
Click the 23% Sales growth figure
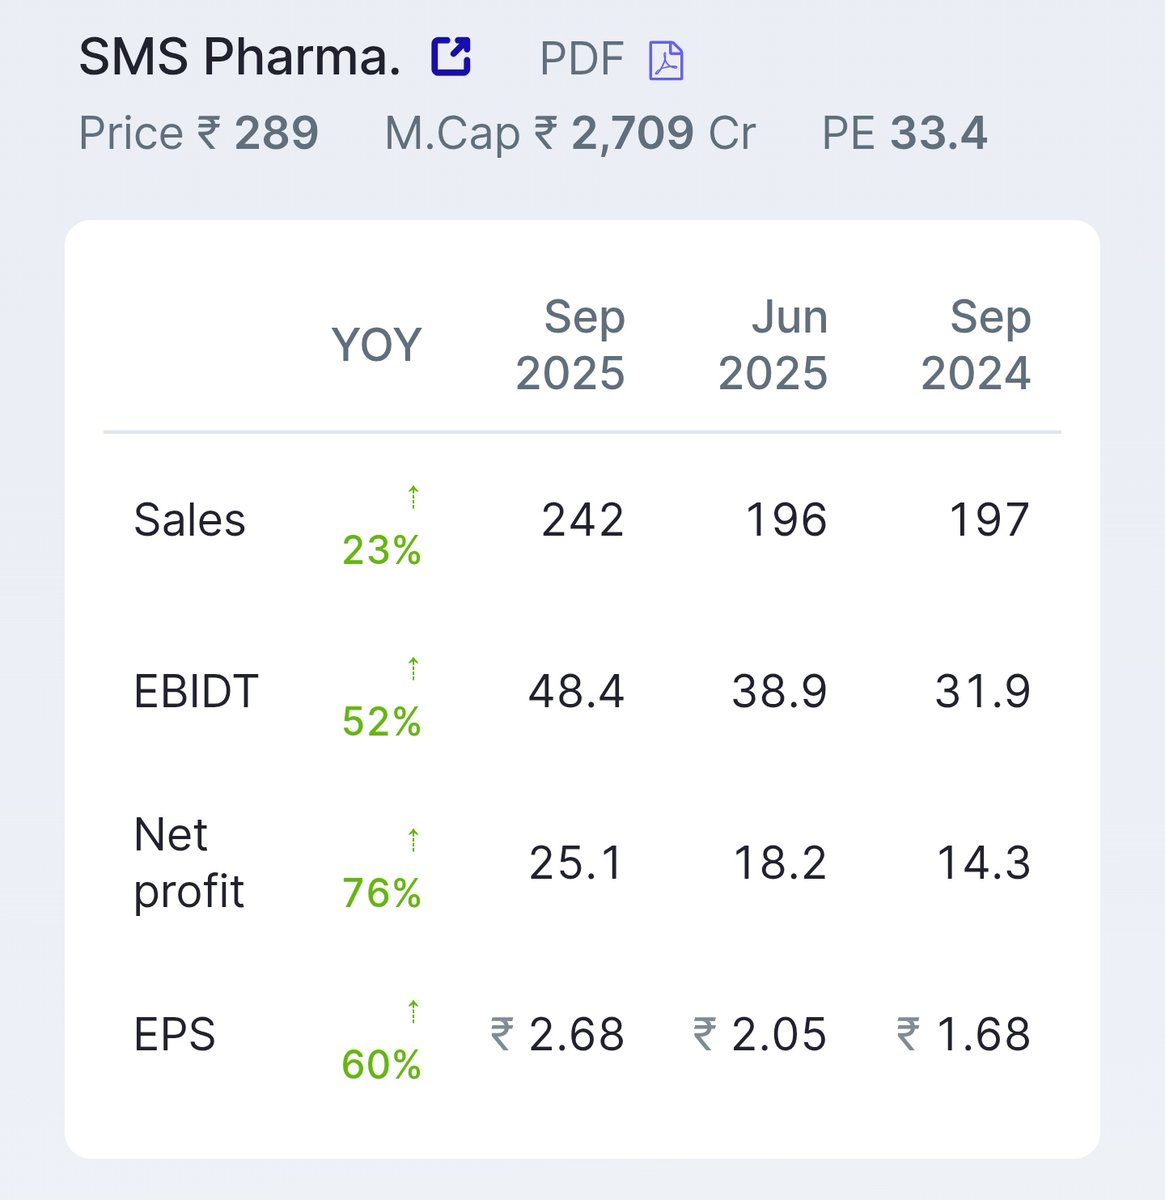(x=382, y=550)
